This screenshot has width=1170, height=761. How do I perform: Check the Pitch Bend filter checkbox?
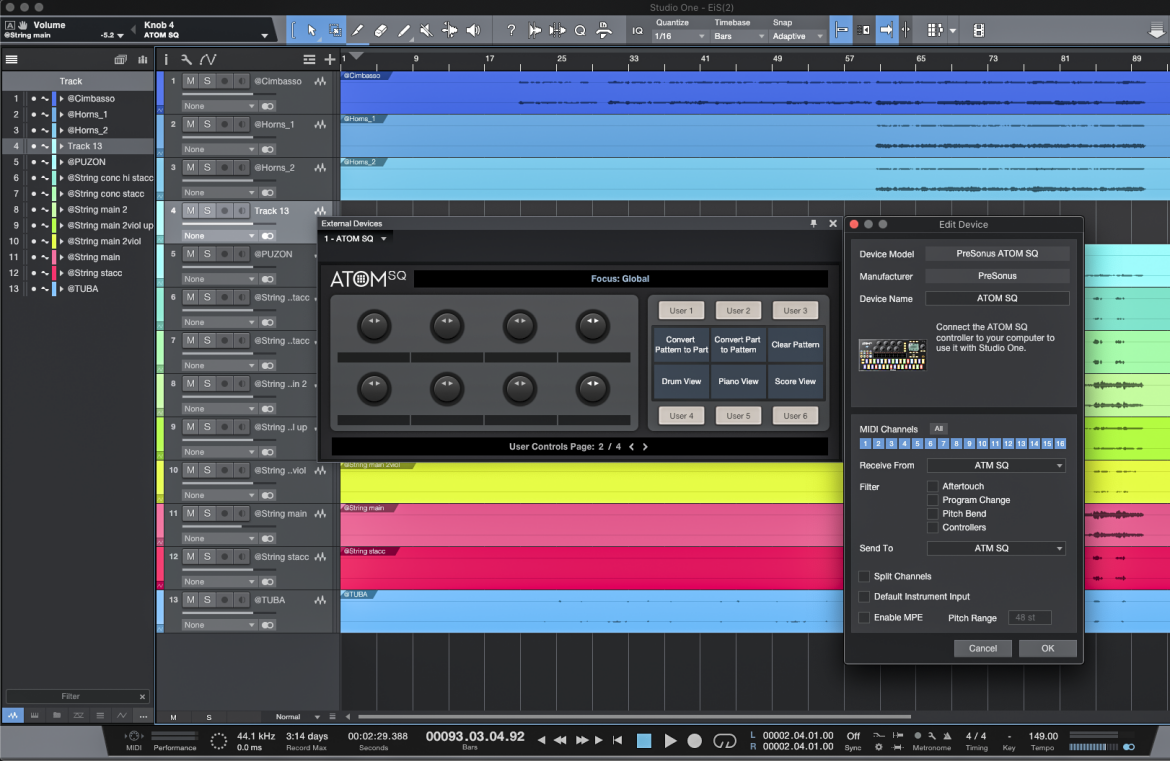(933, 514)
